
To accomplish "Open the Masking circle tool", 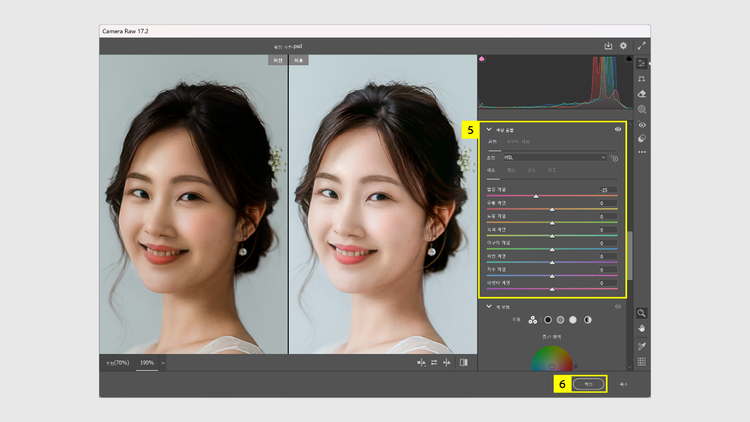I will (x=641, y=109).
